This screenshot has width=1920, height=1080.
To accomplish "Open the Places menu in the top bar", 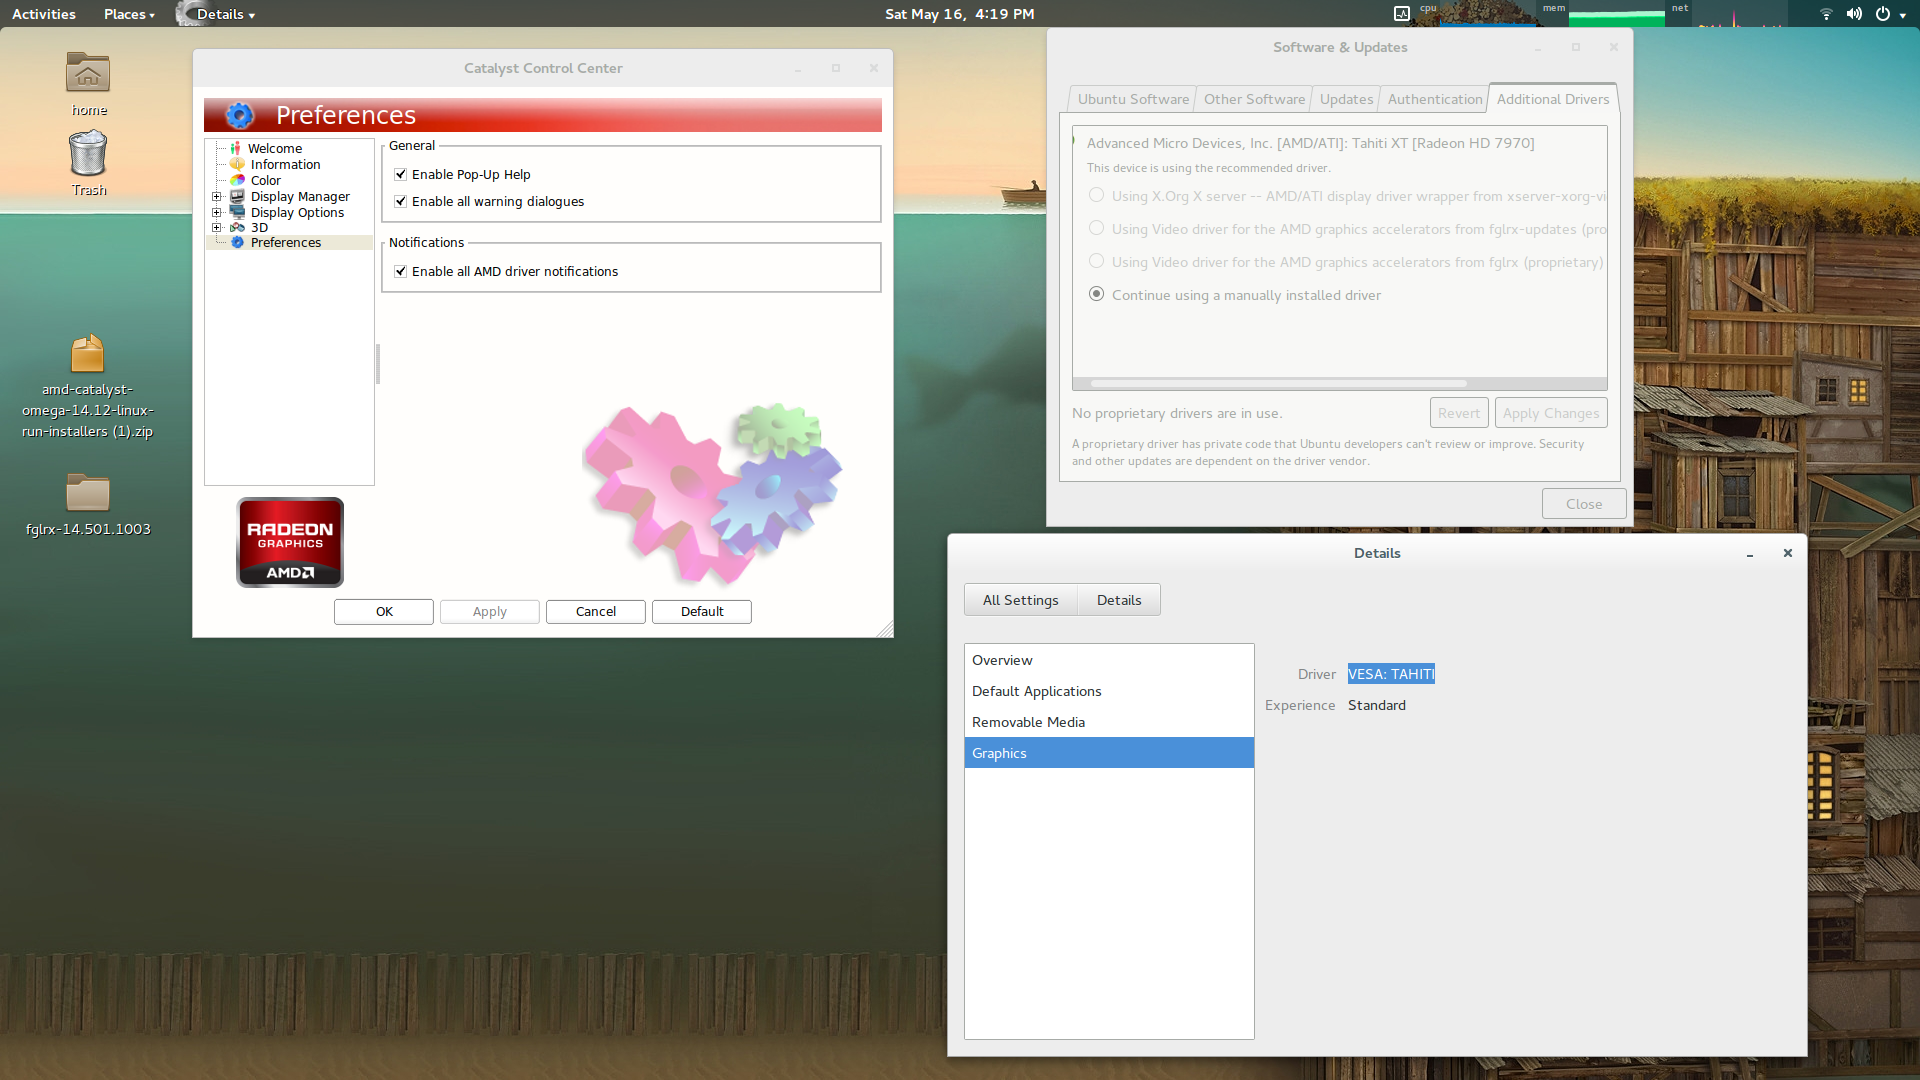I will coord(125,14).
